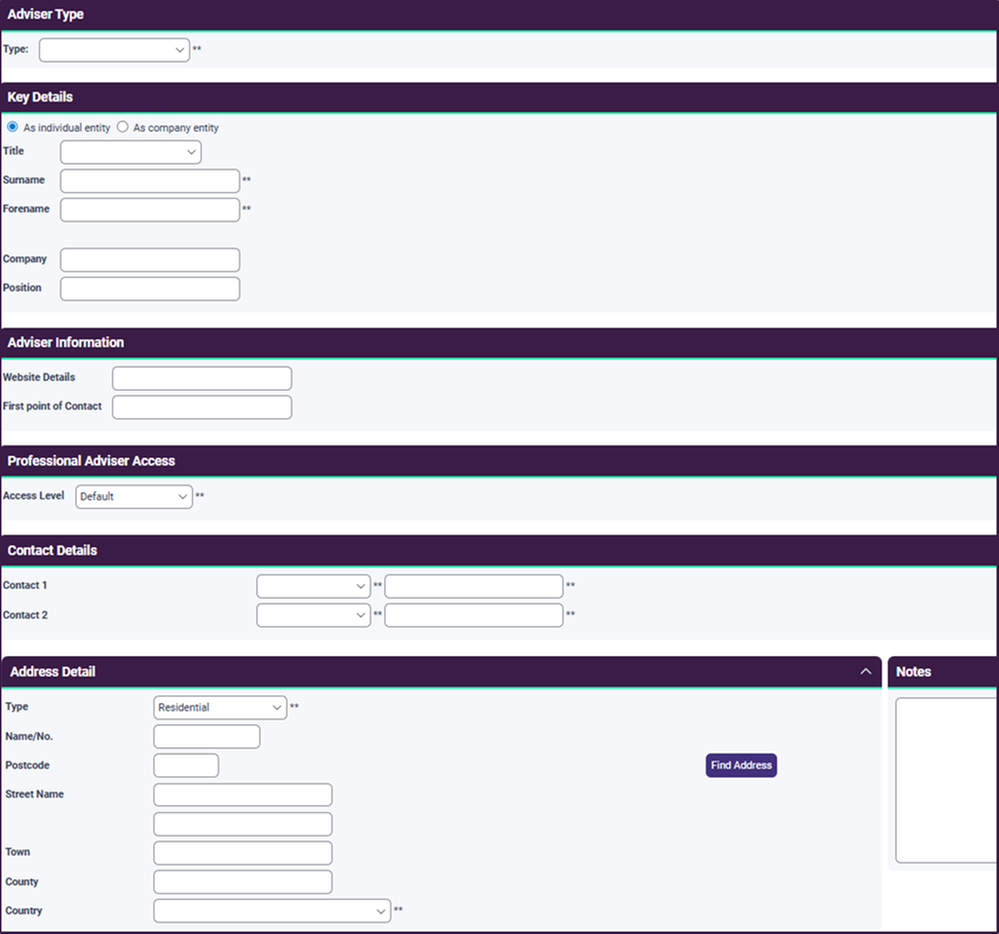Focus the Website Details field
The width and height of the screenshot is (999, 934).
tap(202, 378)
